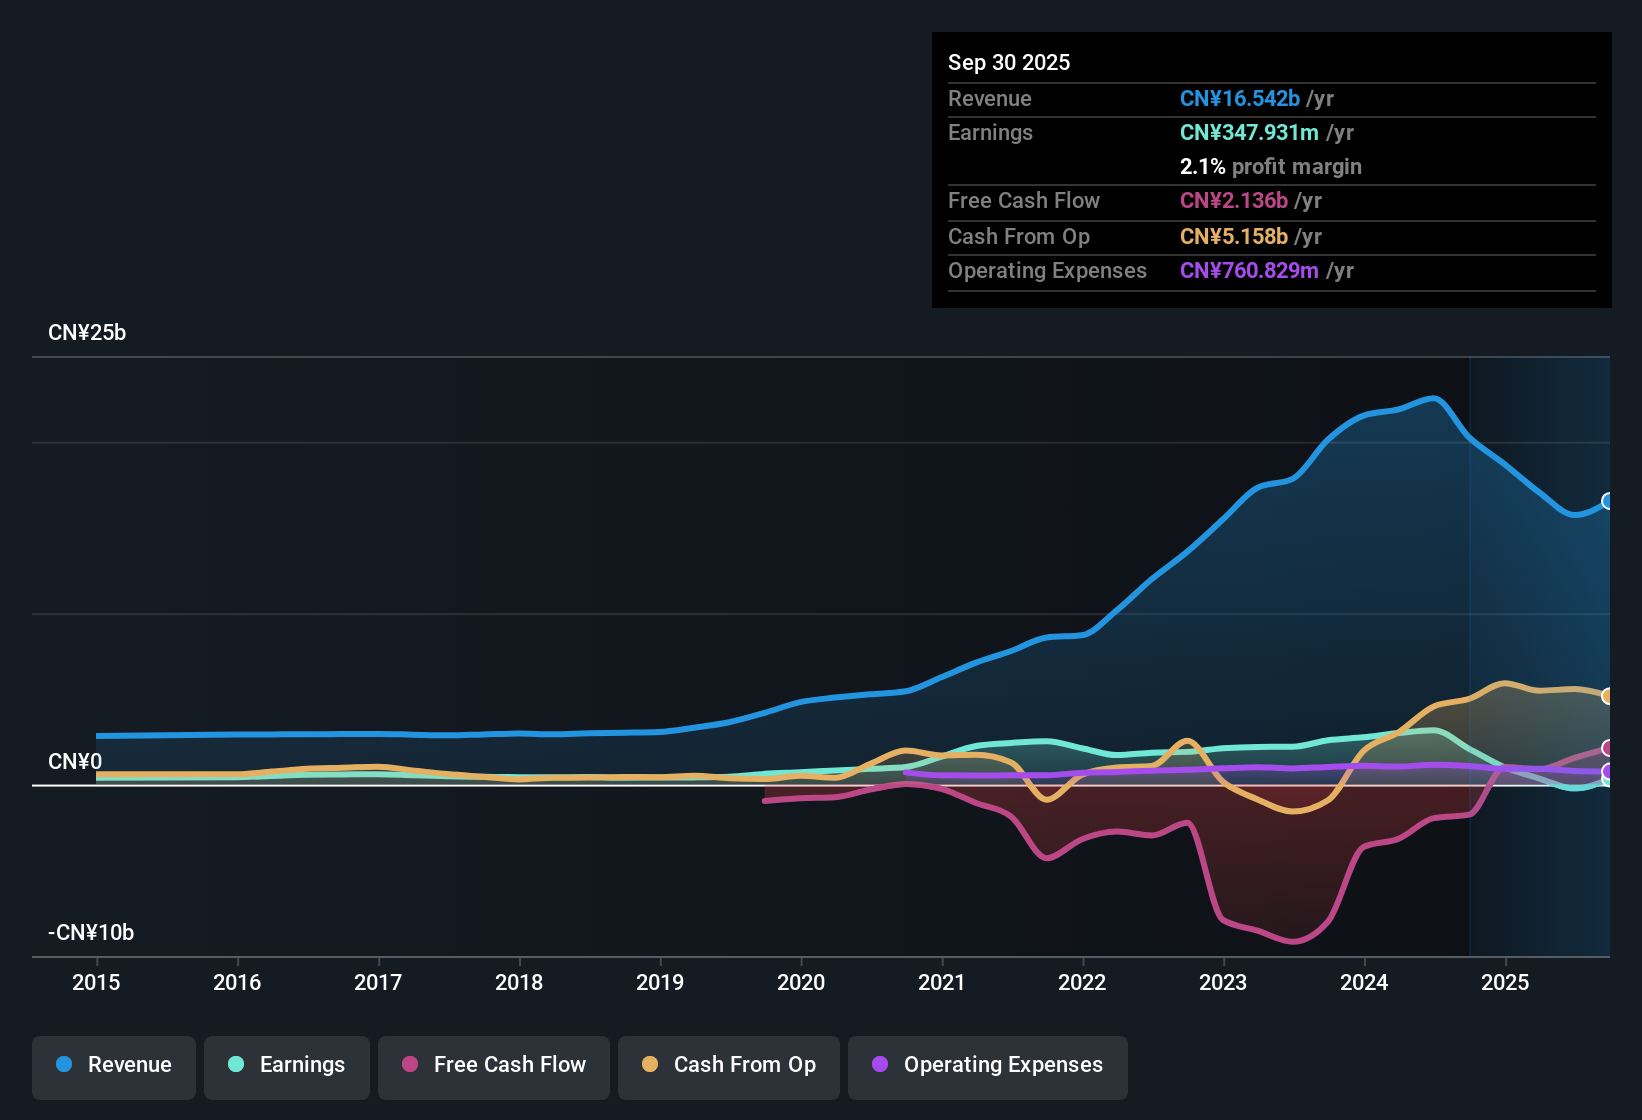Click the orange Cash From Op dot icon
Screen dimensions: 1642x1120
(x=650, y=1065)
